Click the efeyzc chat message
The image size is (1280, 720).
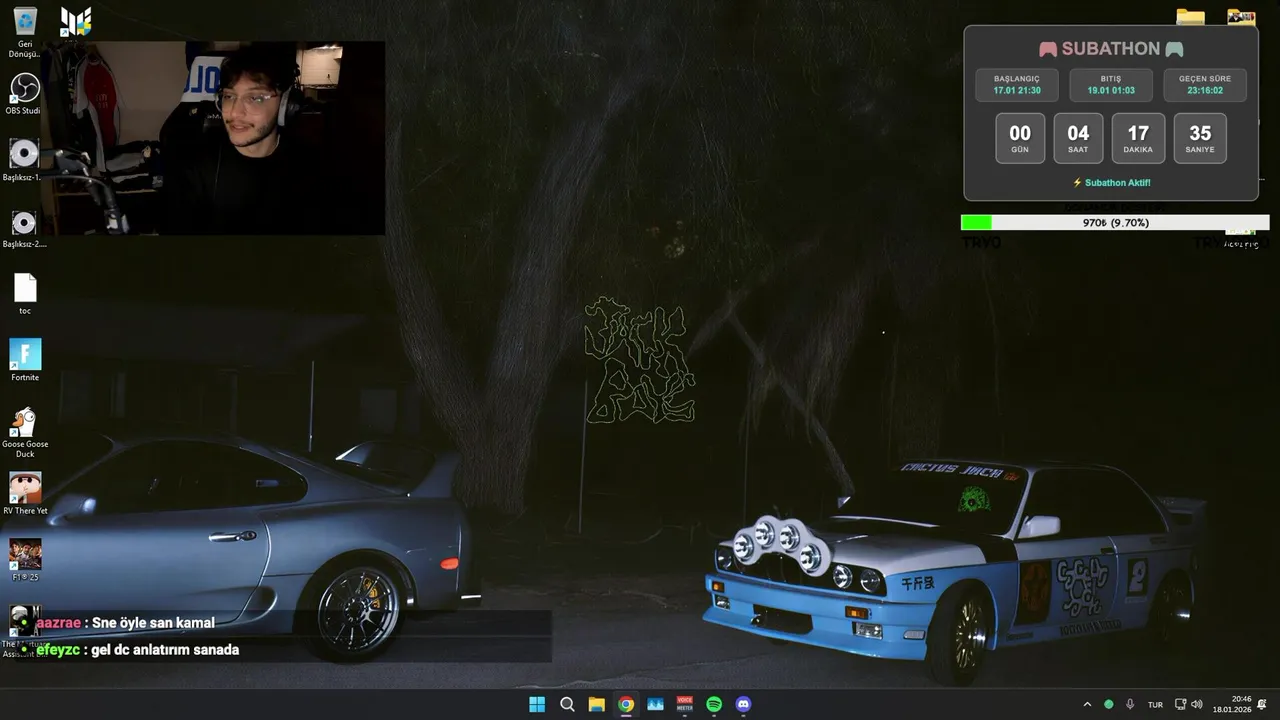pos(137,650)
